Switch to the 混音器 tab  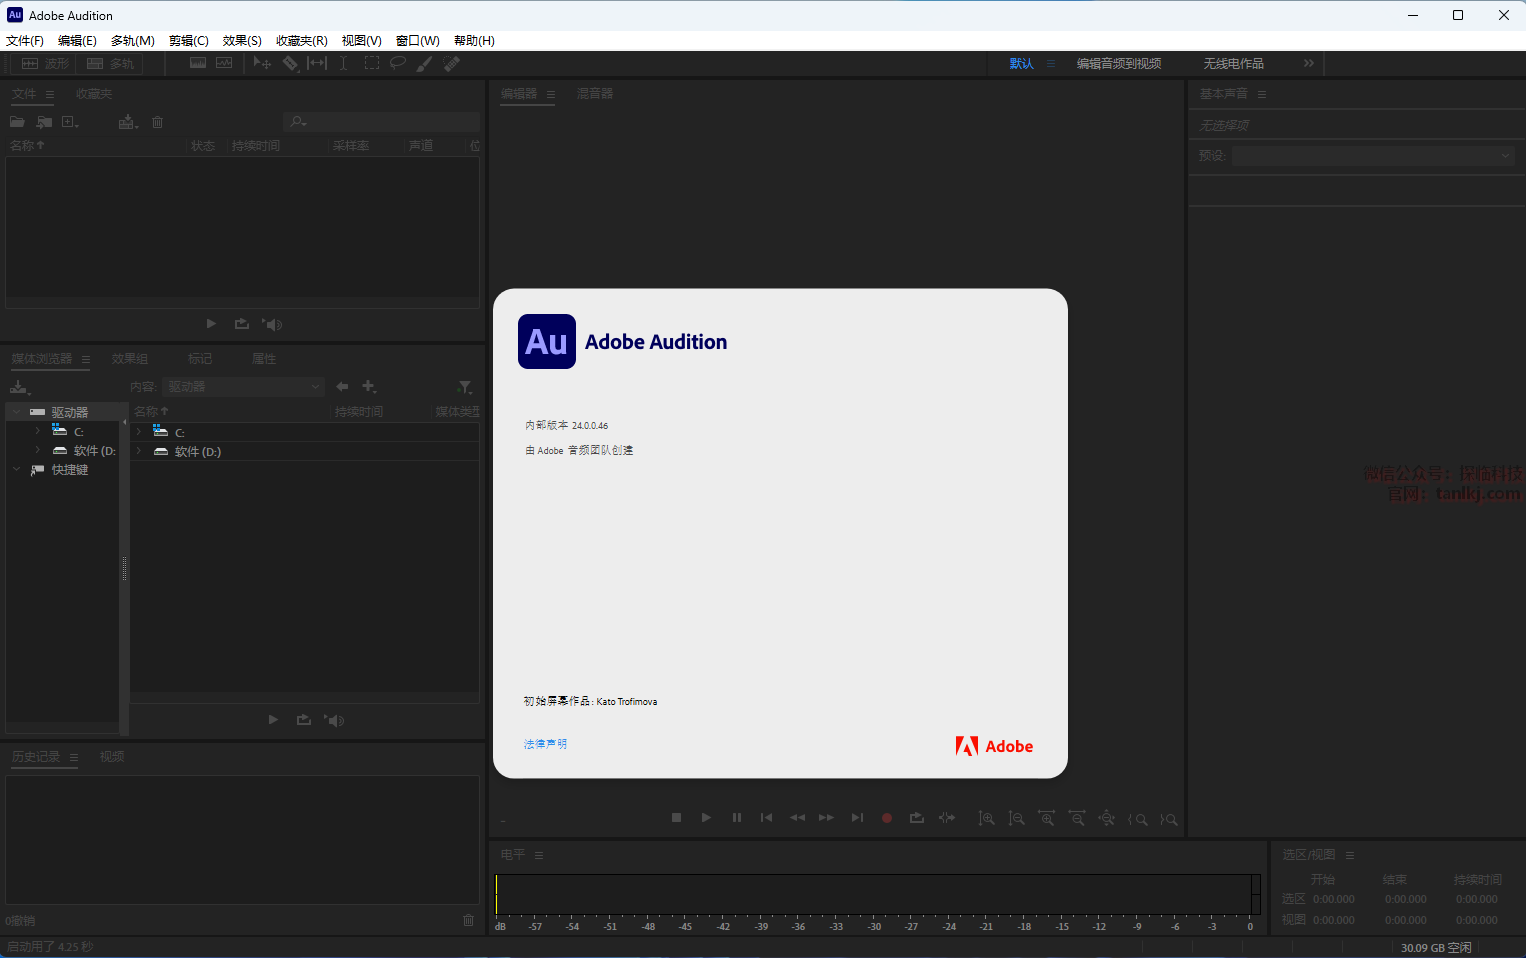595,94
